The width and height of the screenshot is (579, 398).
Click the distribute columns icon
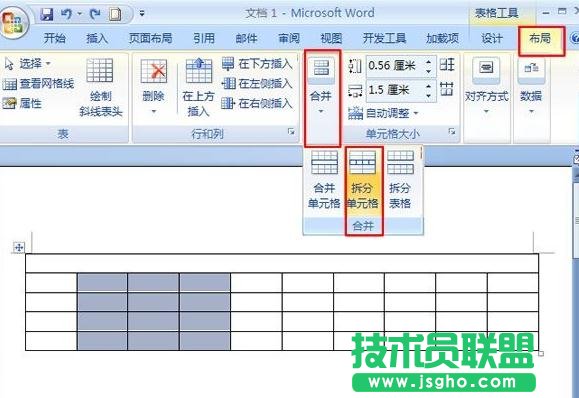tap(447, 89)
